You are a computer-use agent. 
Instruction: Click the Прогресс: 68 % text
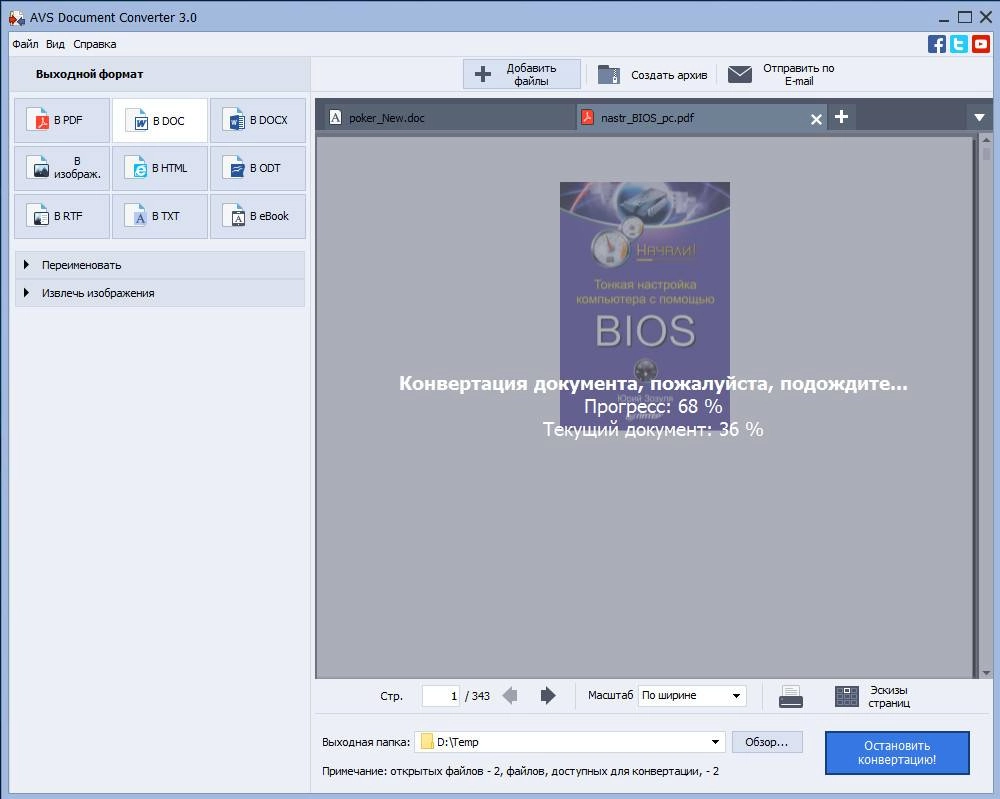(653, 406)
